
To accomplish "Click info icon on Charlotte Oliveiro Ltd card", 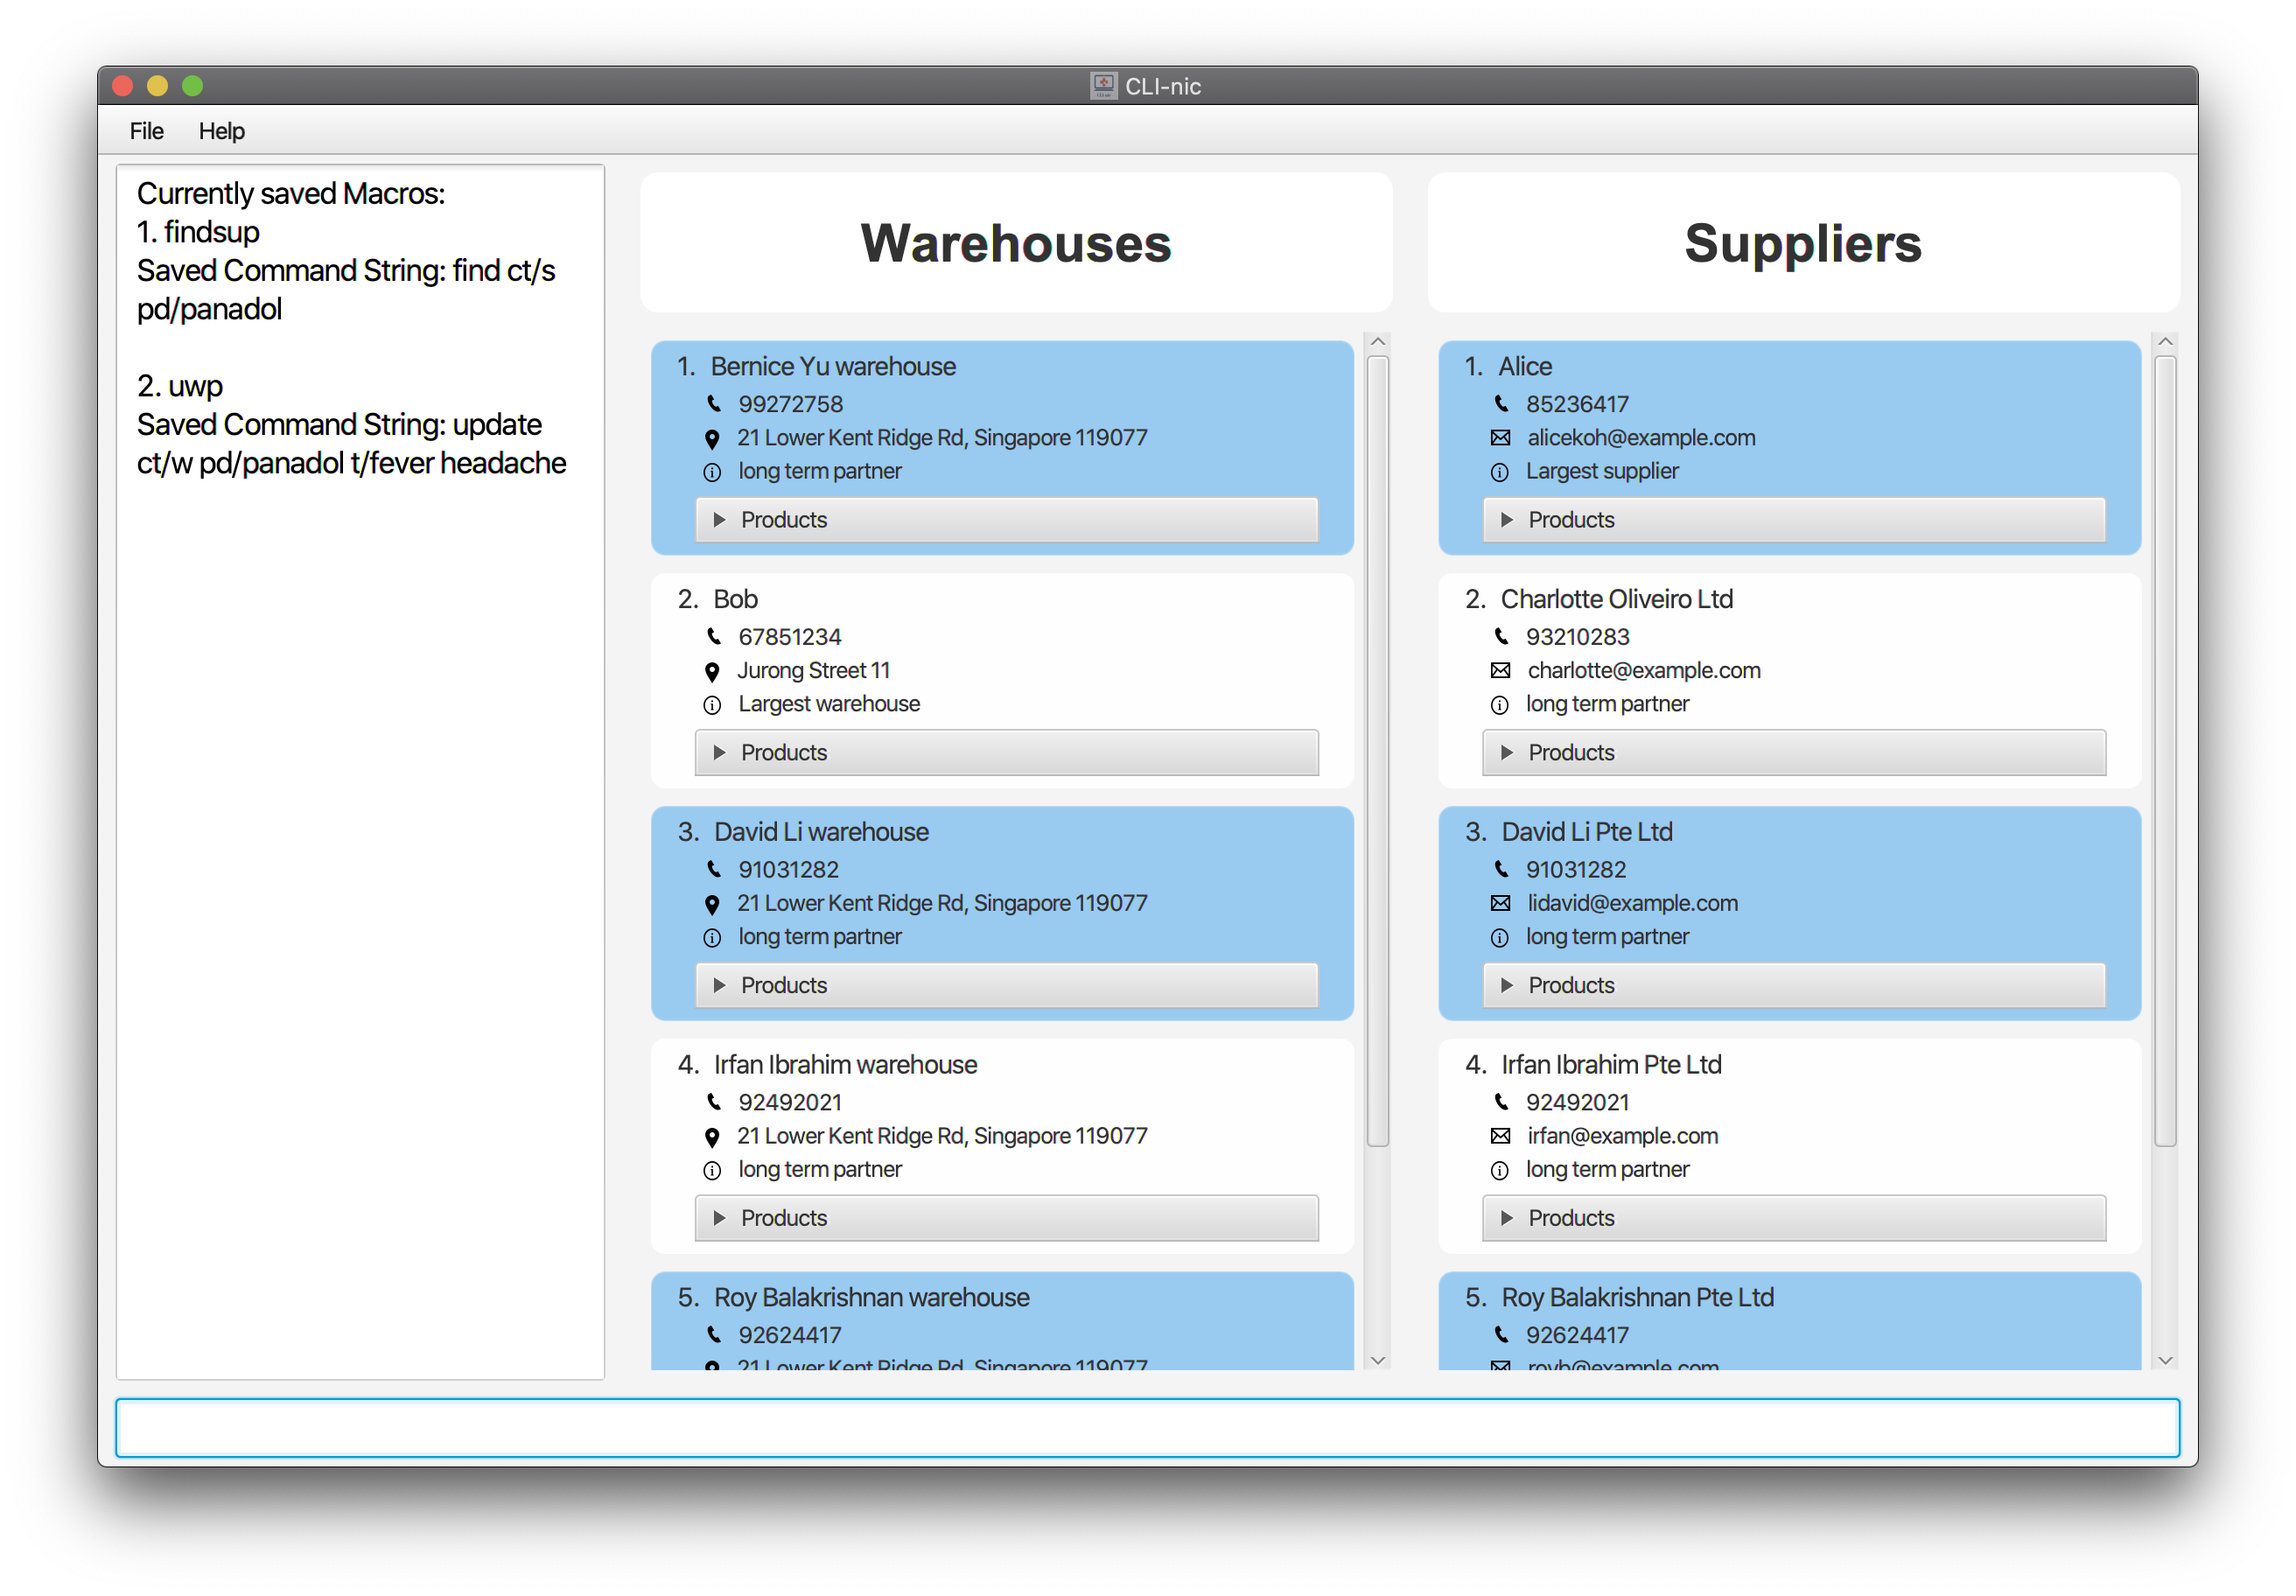I will pos(1500,705).
